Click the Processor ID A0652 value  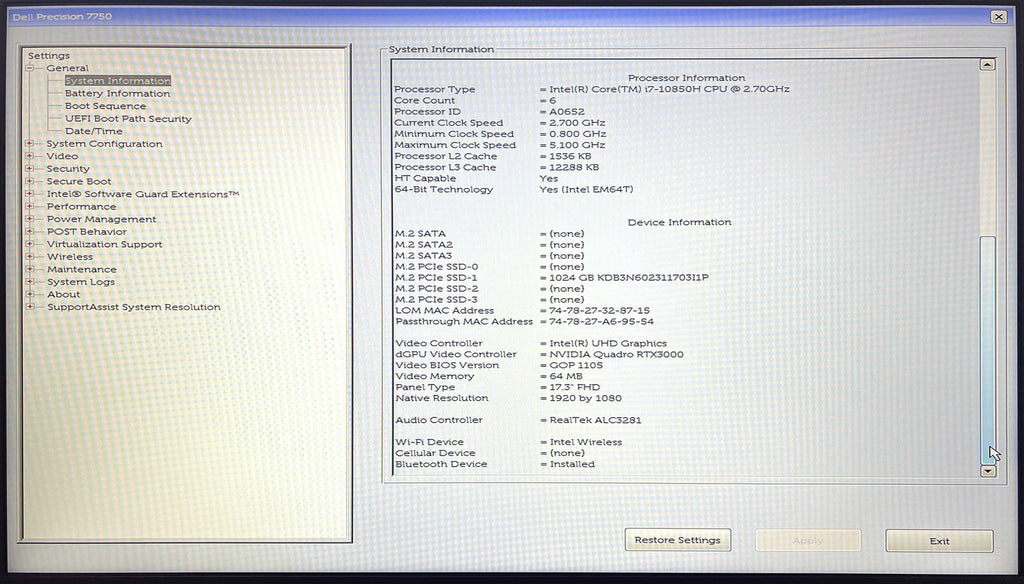(x=567, y=112)
